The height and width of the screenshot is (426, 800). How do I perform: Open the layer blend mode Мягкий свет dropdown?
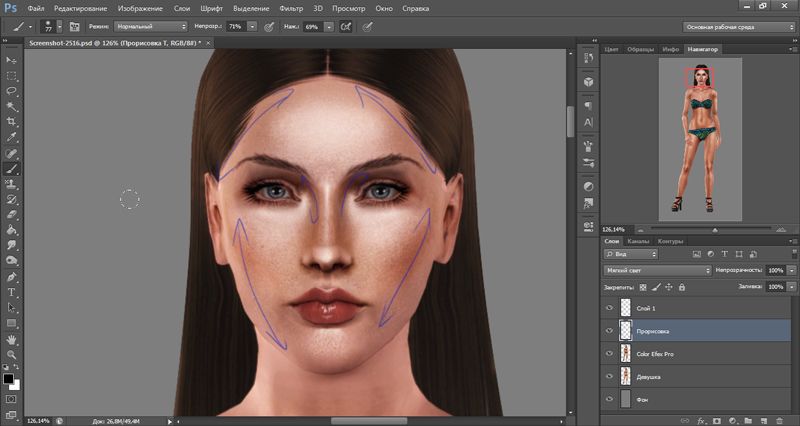click(x=657, y=270)
